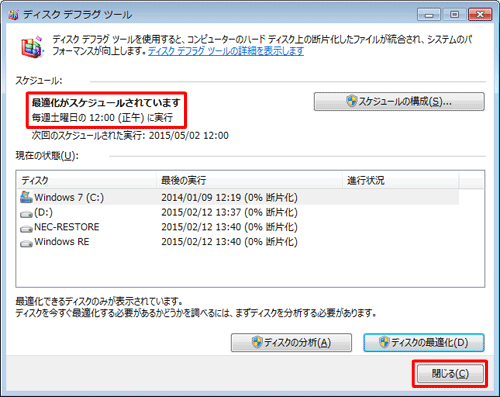Click the (D:) drive icon
The height and width of the screenshot is (397, 500).
point(26,214)
